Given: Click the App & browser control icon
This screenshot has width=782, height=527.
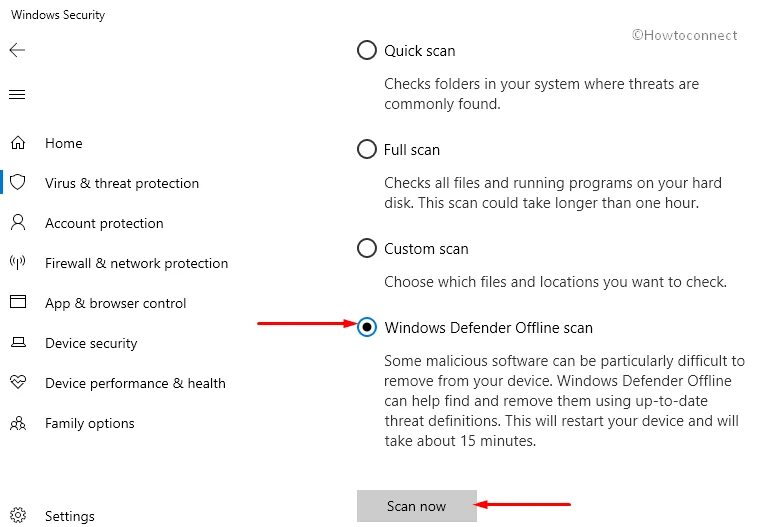Looking at the screenshot, I should click(18, 302).
